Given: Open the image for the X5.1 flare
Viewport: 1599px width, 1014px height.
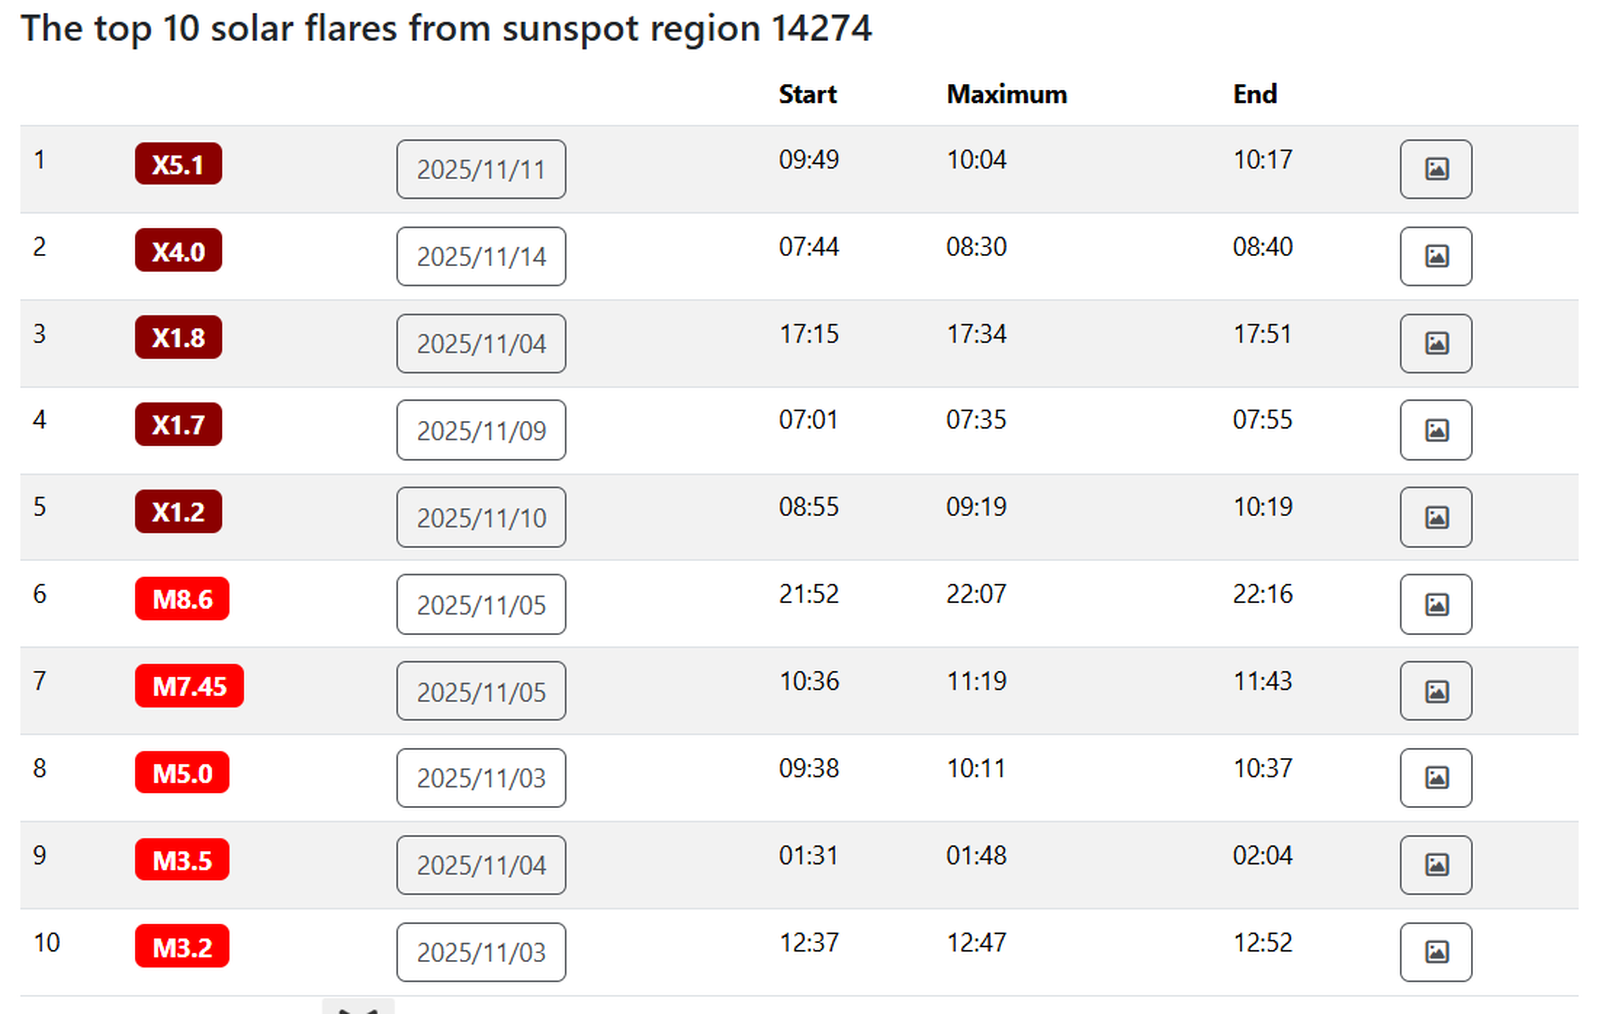Looking at the screenshot, I should (x=1435, y=169).
